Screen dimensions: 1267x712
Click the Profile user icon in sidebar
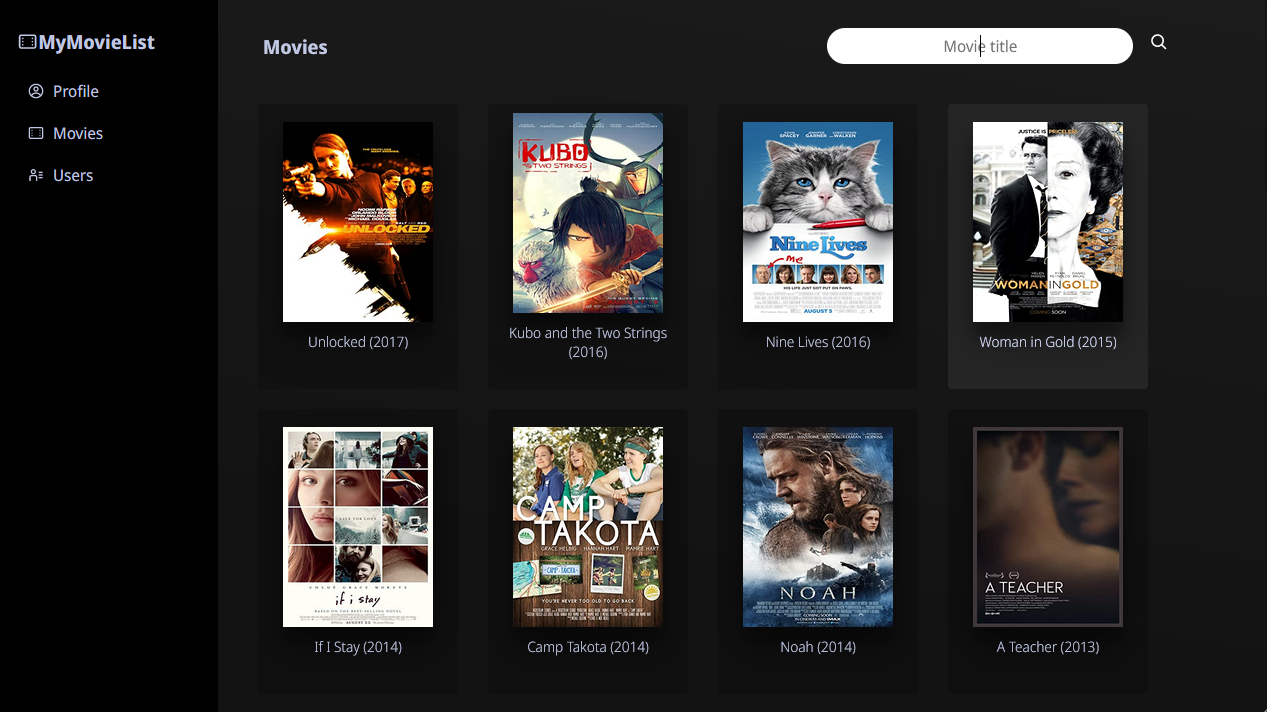point(36,91)
